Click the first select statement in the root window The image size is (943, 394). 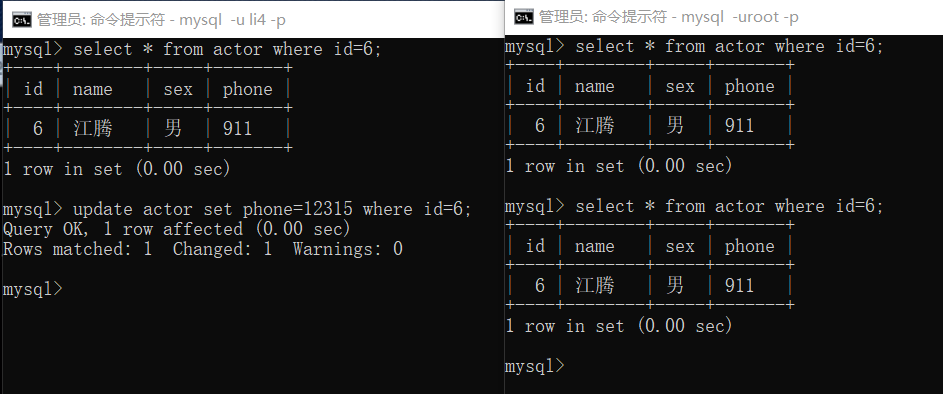[694, 46]
